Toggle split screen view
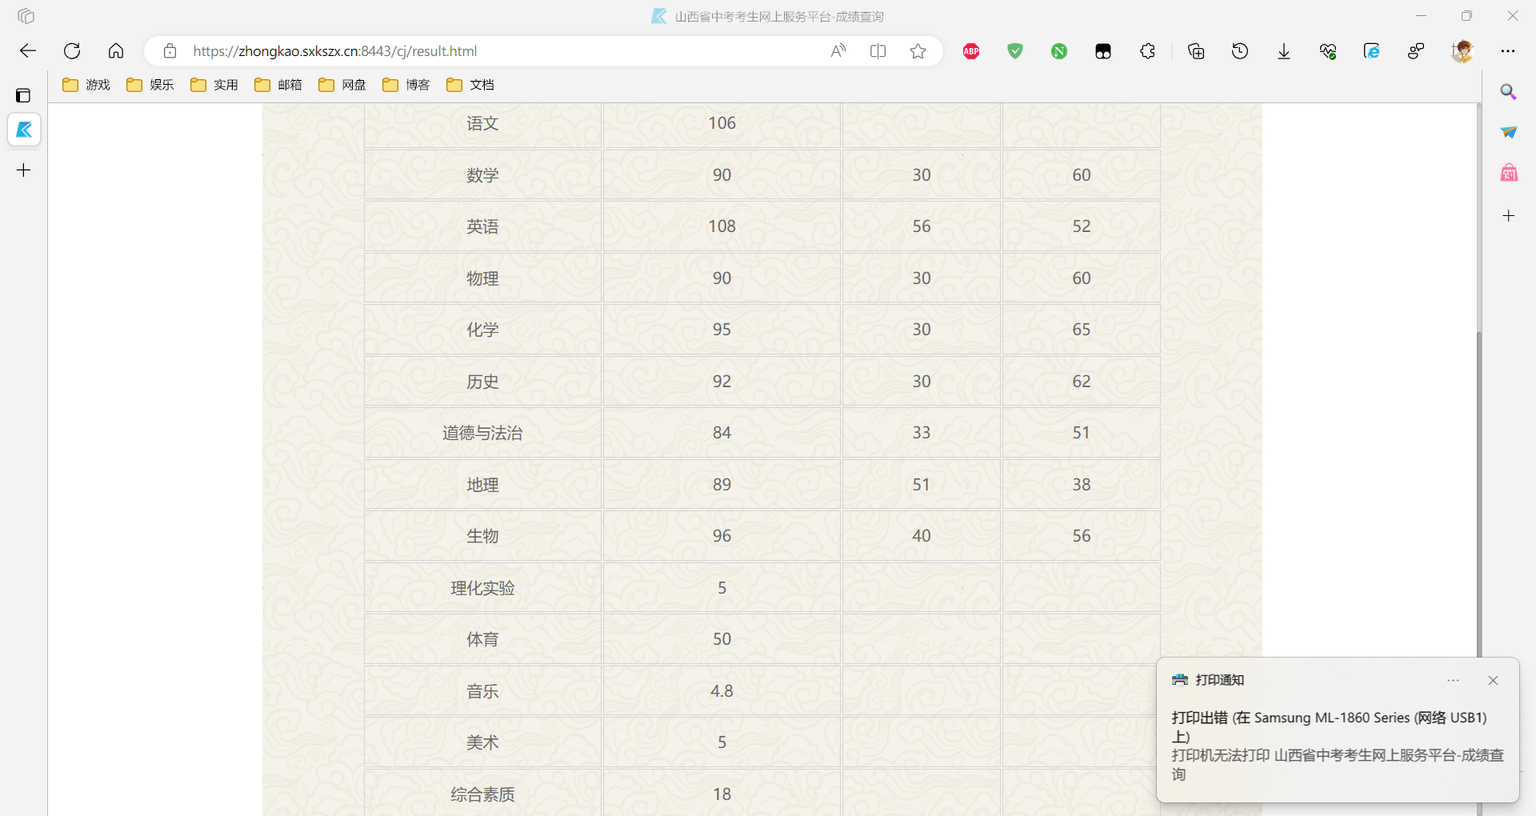The image size is (1536, 816). pos(877,51)
